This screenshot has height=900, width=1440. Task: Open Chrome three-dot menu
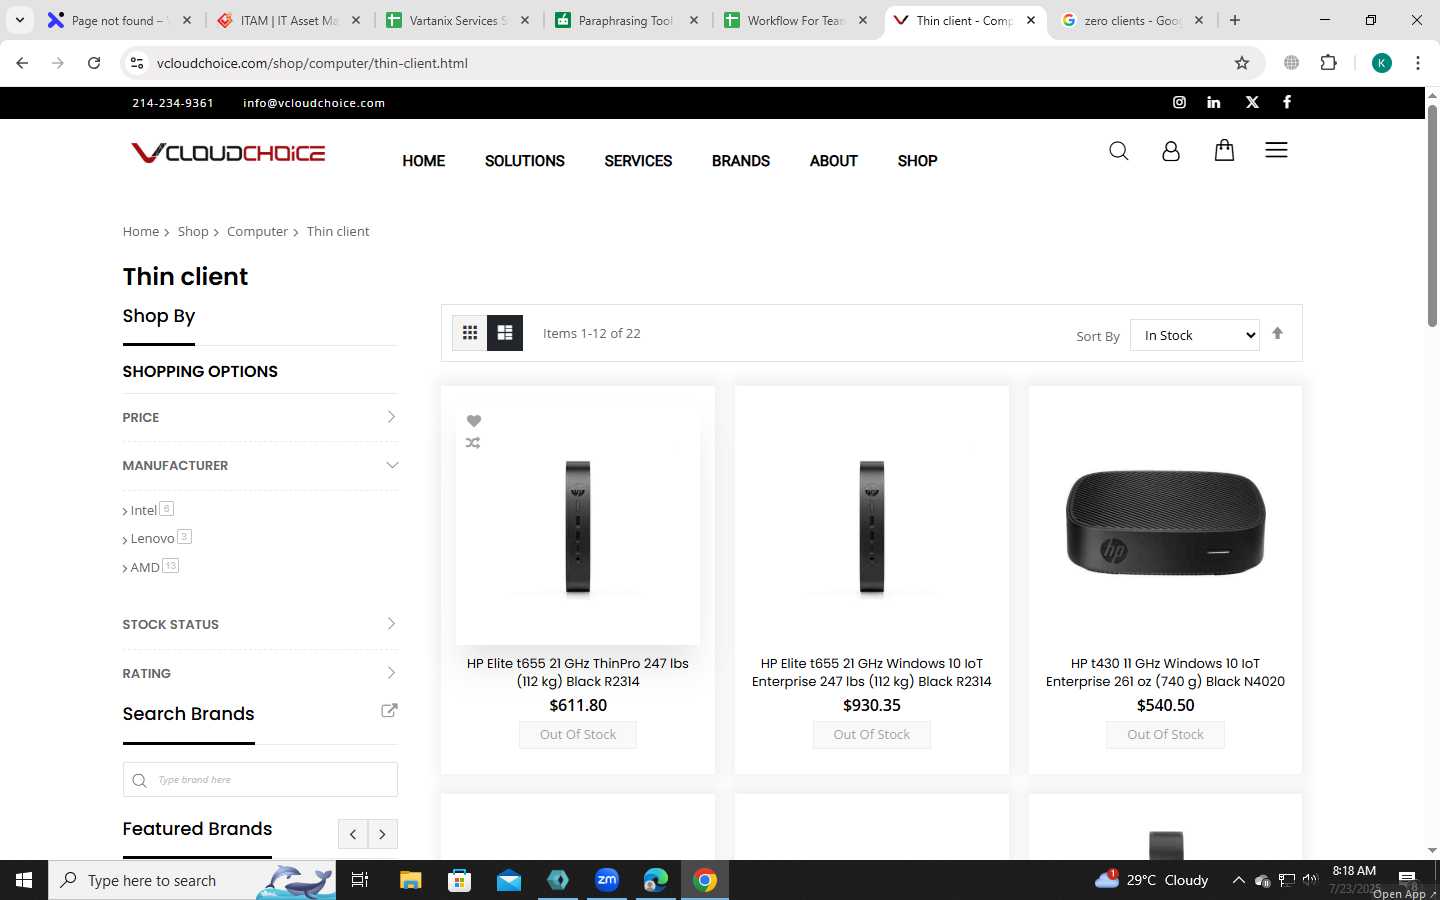tap(1418, 63)
